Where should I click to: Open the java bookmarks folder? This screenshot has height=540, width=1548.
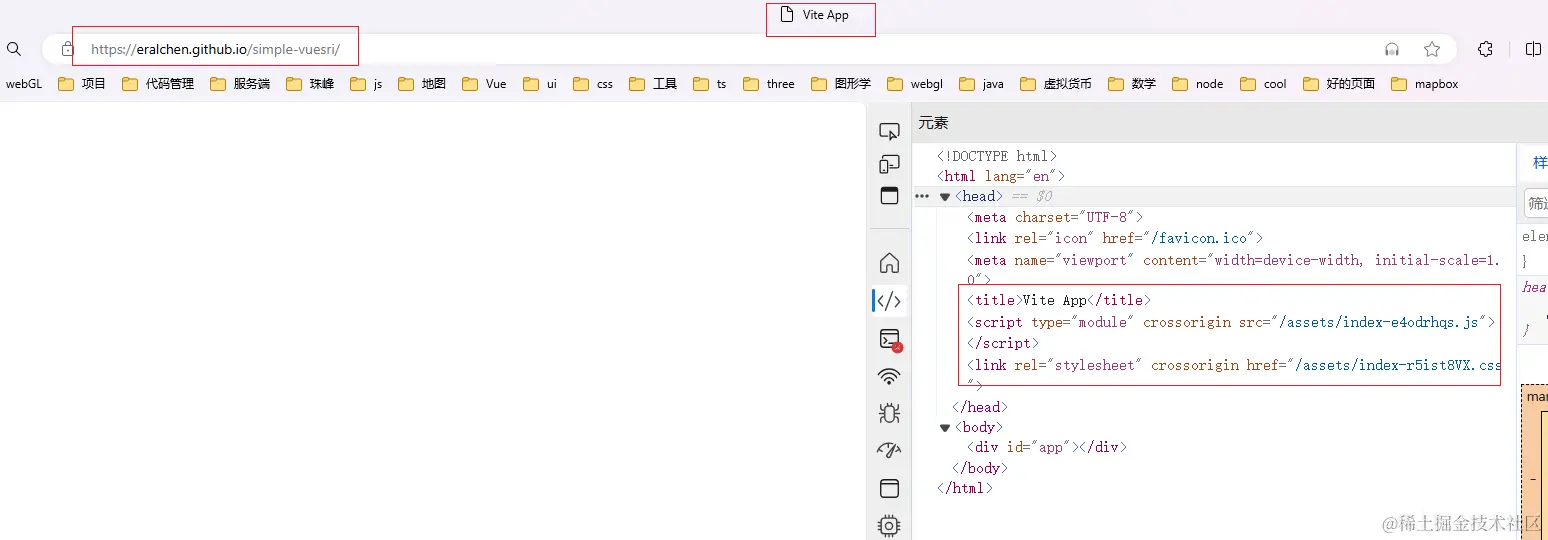[x=981, y=84]
